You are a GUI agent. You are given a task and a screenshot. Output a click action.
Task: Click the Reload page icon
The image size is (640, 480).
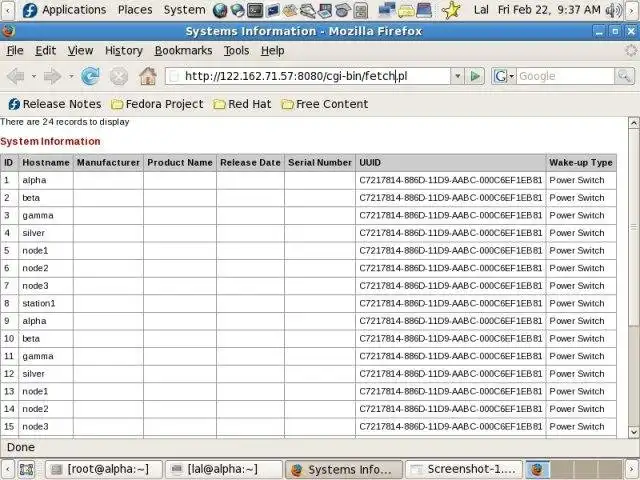point(90,76)
